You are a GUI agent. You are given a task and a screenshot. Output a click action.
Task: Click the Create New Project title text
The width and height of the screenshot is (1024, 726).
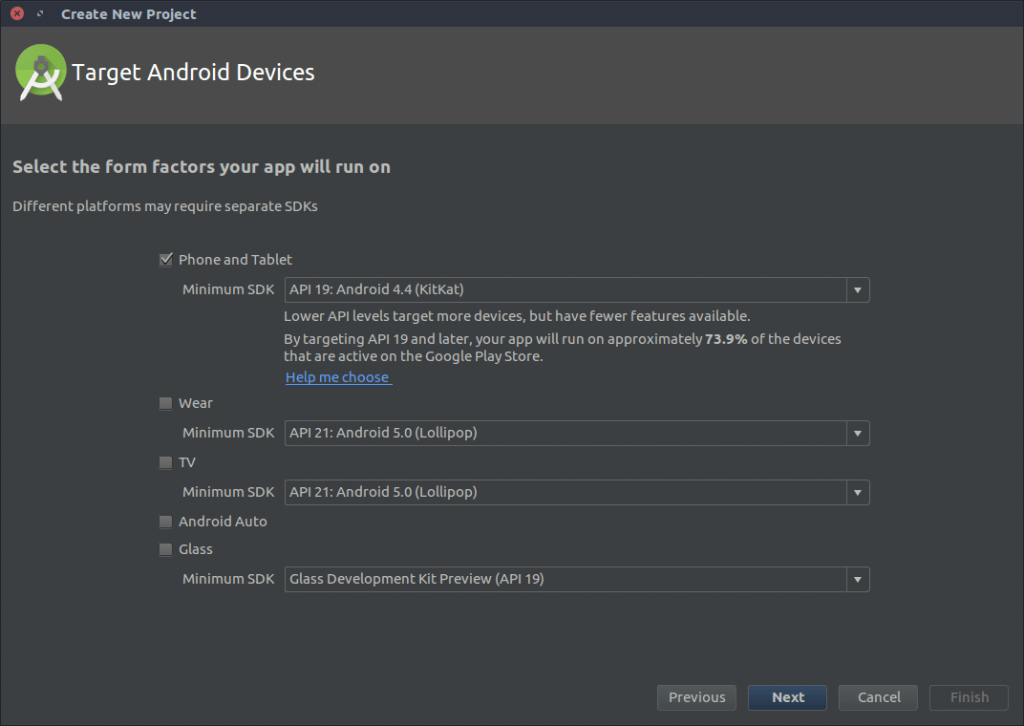129,14
